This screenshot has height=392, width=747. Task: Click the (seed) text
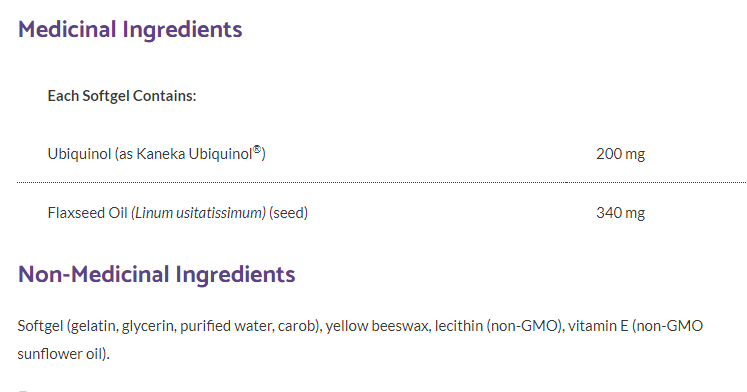288,212
